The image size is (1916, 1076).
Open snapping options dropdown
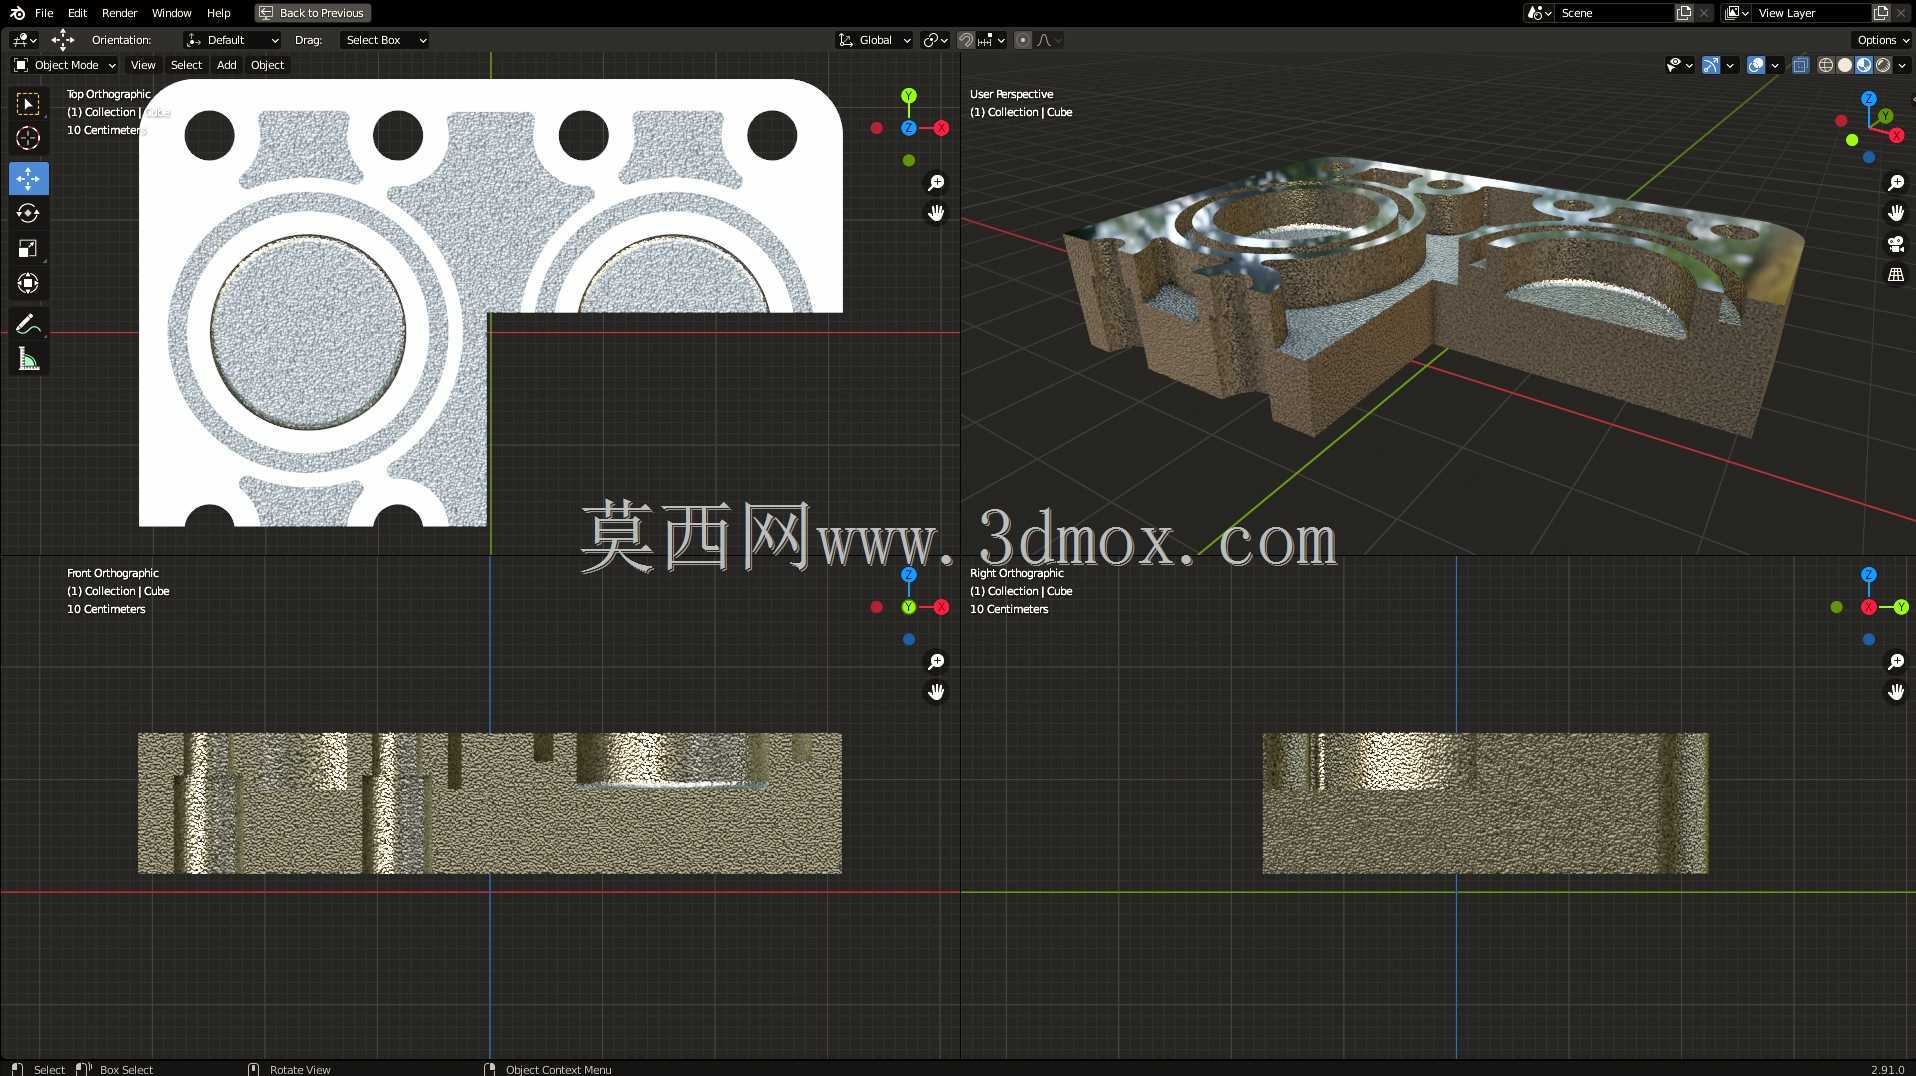[x=991, y=40]
